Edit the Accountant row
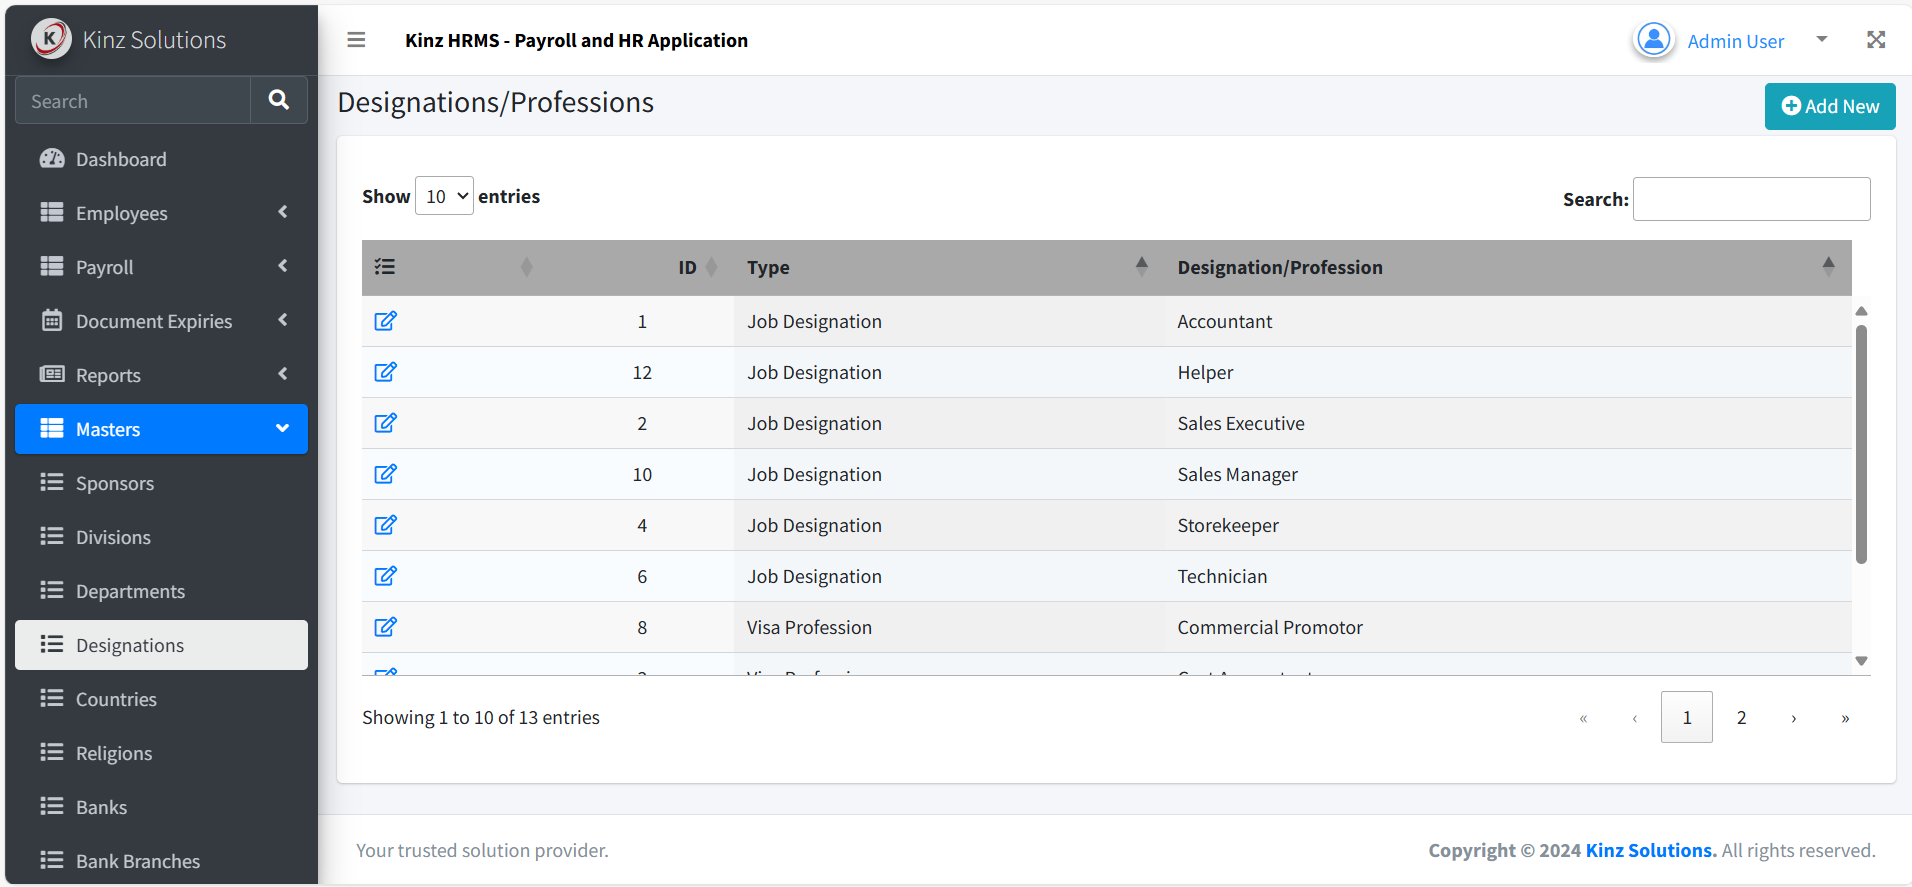1912x887 pixels. tap(385, 321)
